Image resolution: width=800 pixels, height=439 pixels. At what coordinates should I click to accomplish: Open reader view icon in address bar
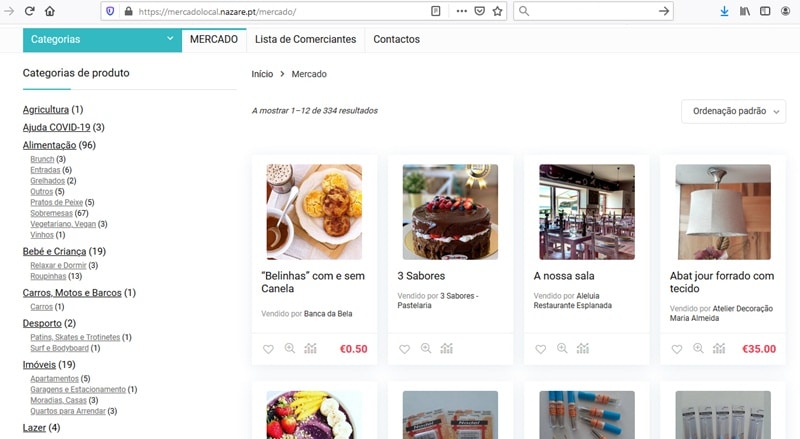pos(435,11)
